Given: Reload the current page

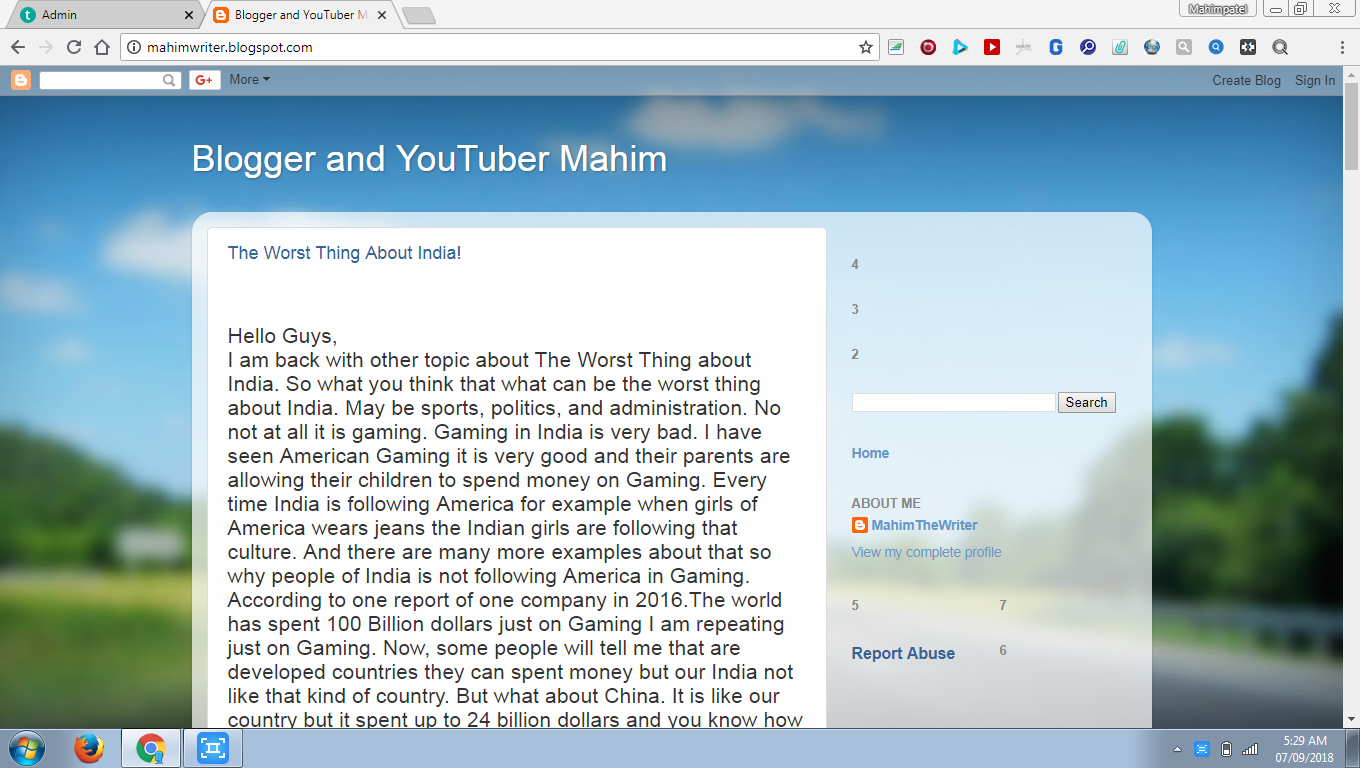Looking at the screenshot, I should (73, 47).
